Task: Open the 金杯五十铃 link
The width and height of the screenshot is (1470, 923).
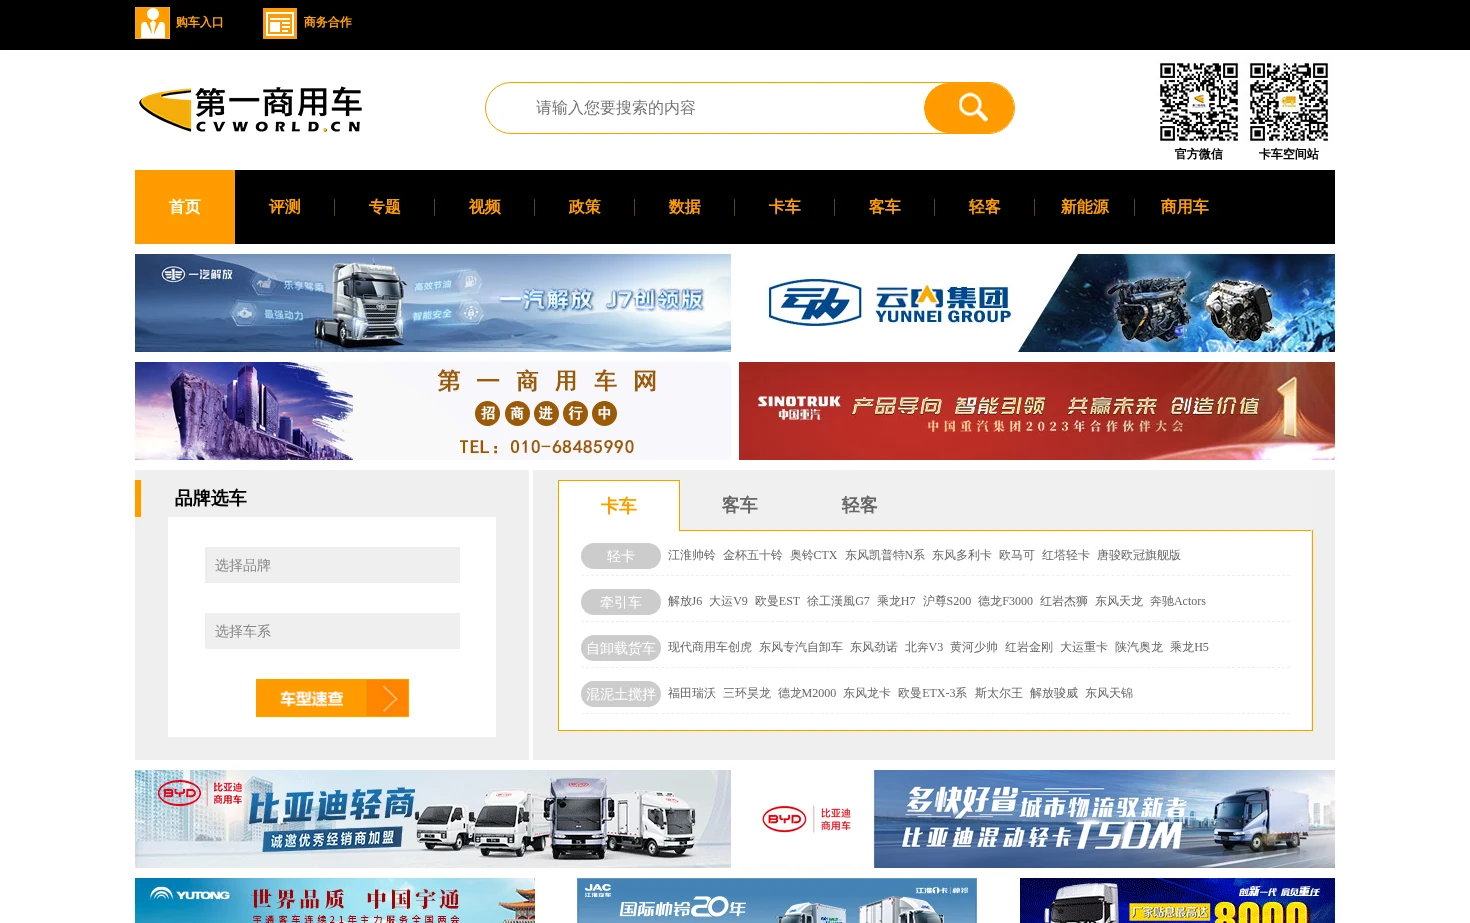Action: tap(753, 555)
